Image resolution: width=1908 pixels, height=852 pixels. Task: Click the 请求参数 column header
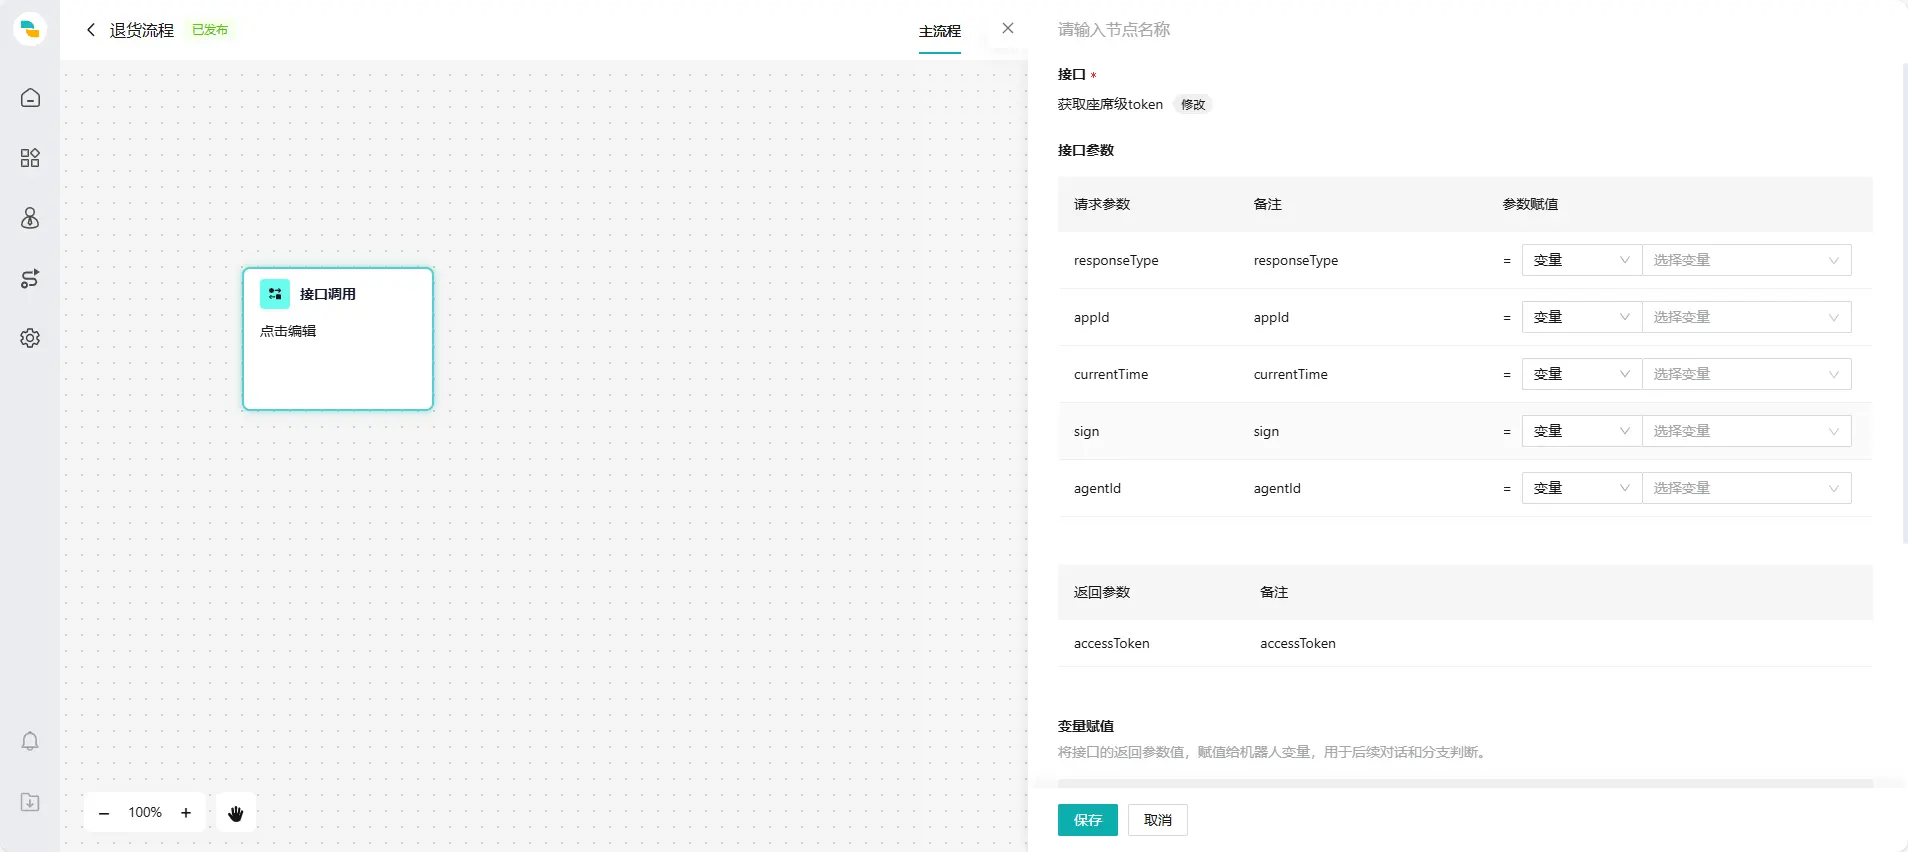pos(1102,204)
